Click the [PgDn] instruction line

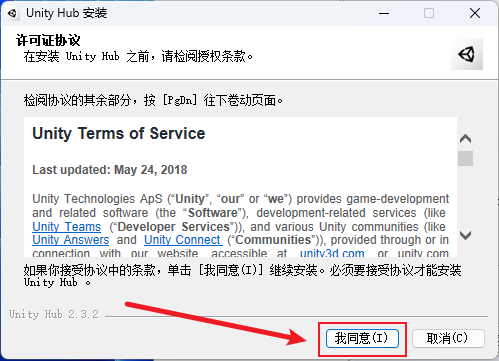(x=153, y=100)
